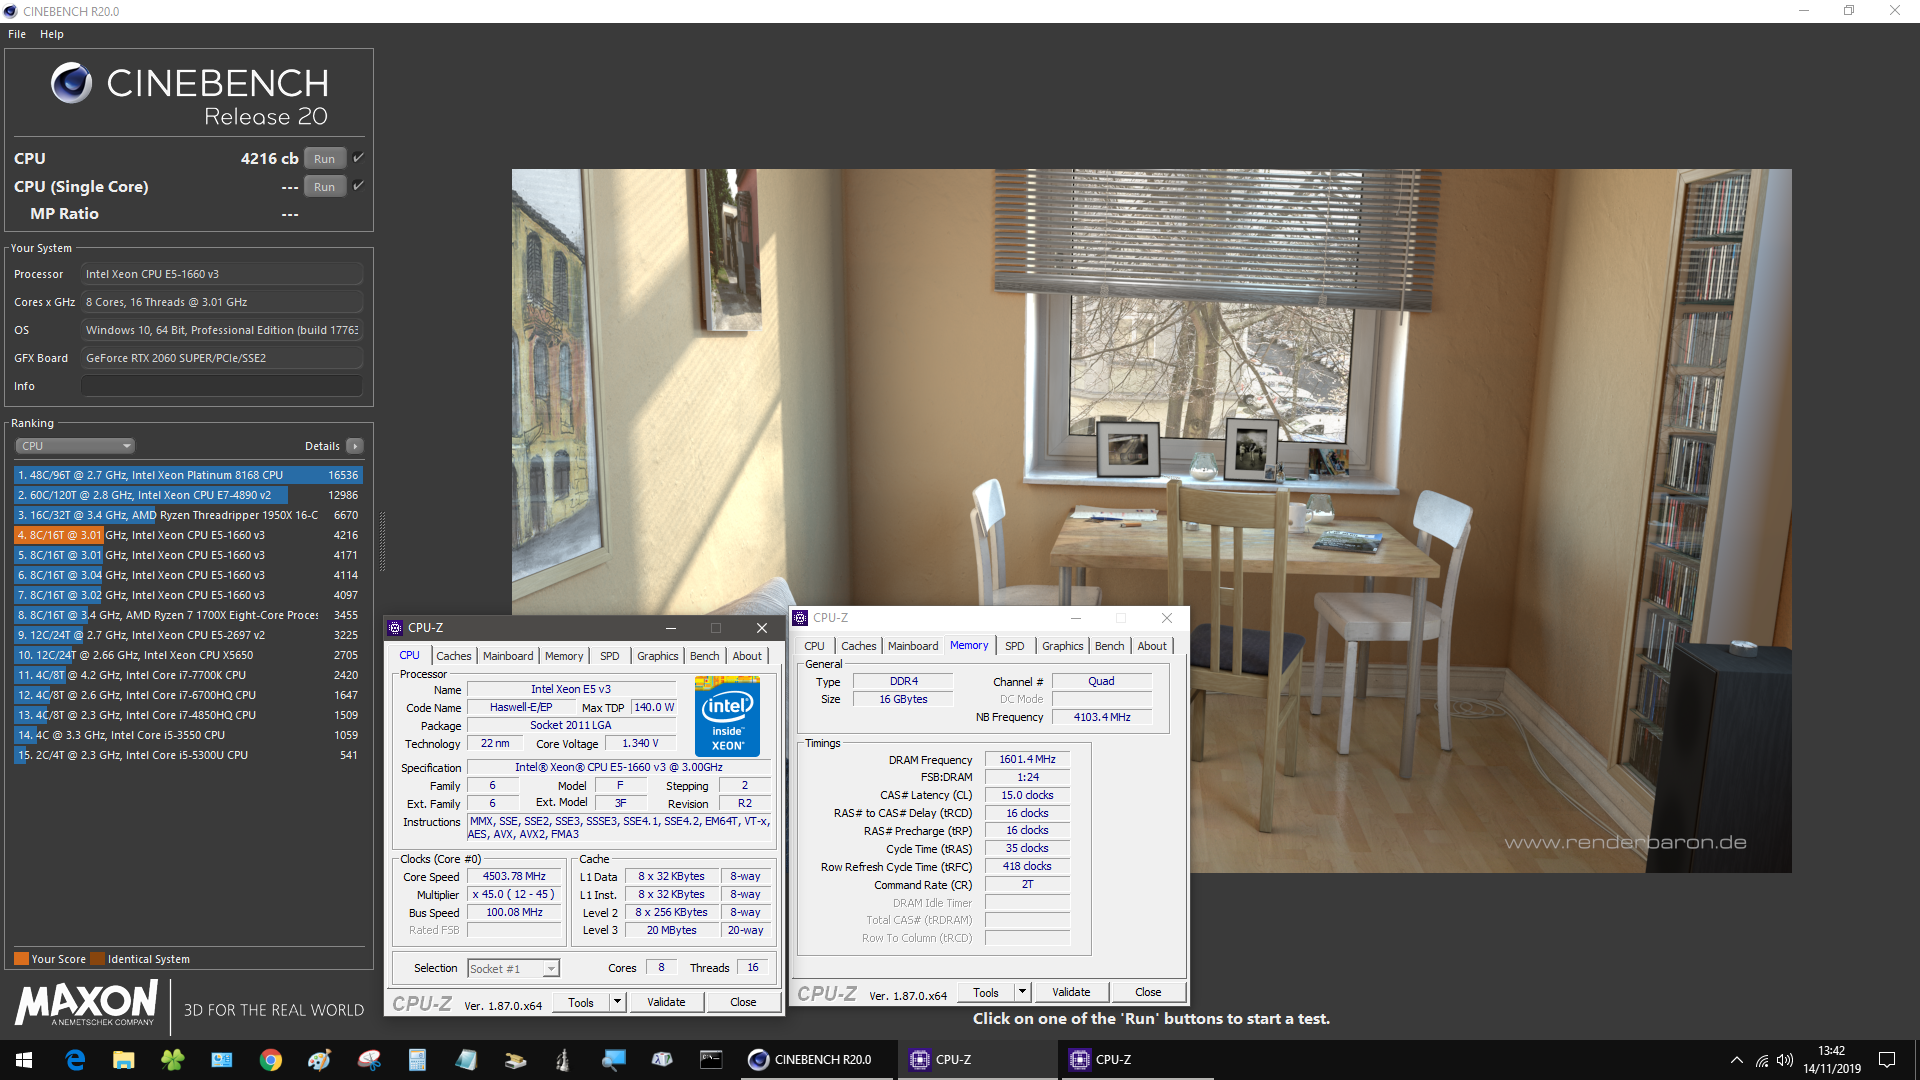Open the network Wi-Fi tray icon
The image size is (1920, 1080).
coord(1761,1060)
